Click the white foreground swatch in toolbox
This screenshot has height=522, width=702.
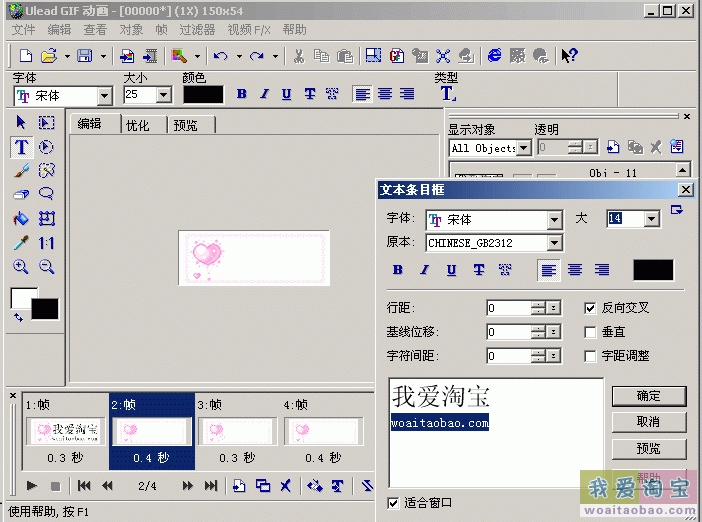pyautogui.click(x=21, y=296)
